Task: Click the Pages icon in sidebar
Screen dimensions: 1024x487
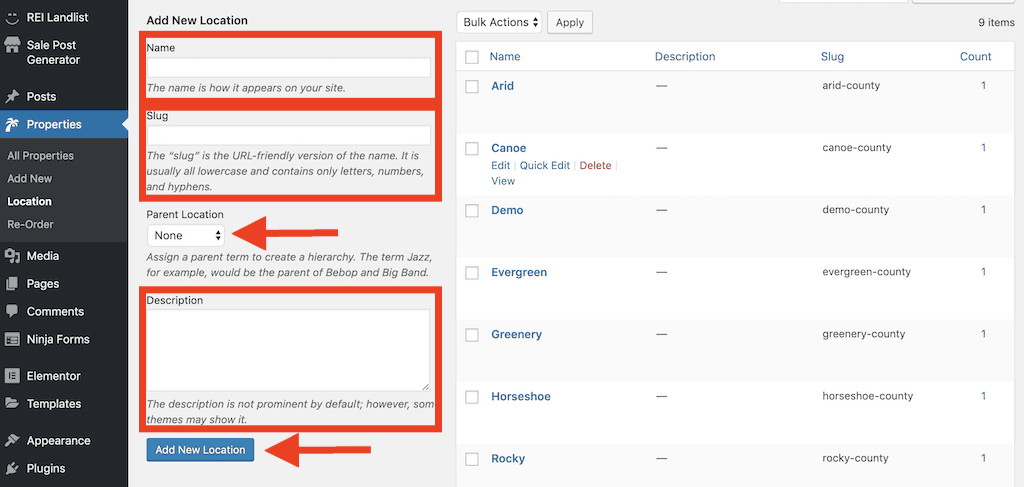Action: point(12,284)
